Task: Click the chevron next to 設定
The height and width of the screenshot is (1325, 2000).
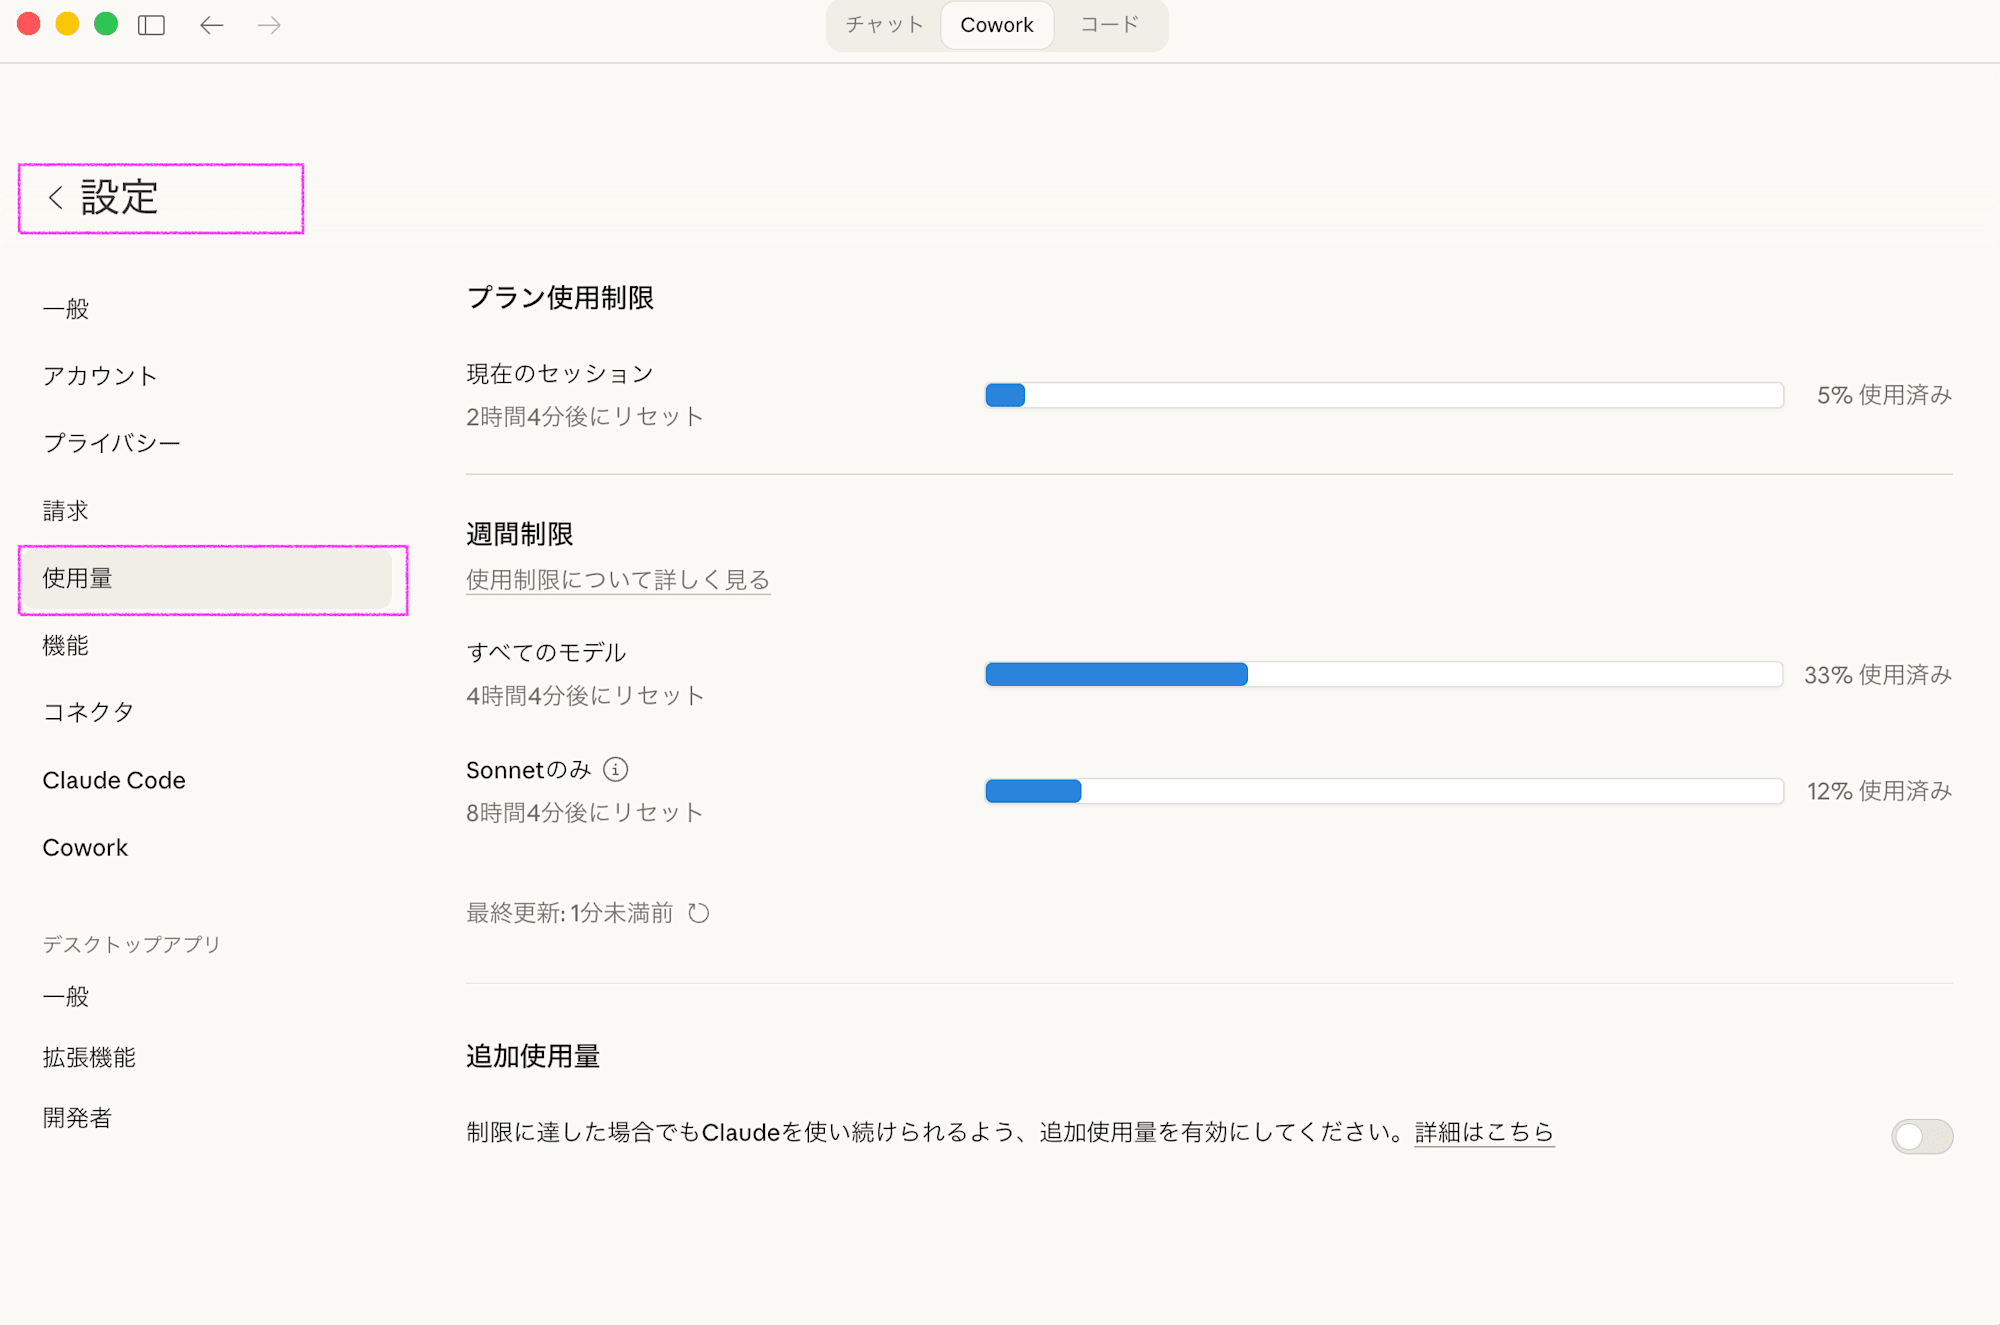Action: coord(55,198)
